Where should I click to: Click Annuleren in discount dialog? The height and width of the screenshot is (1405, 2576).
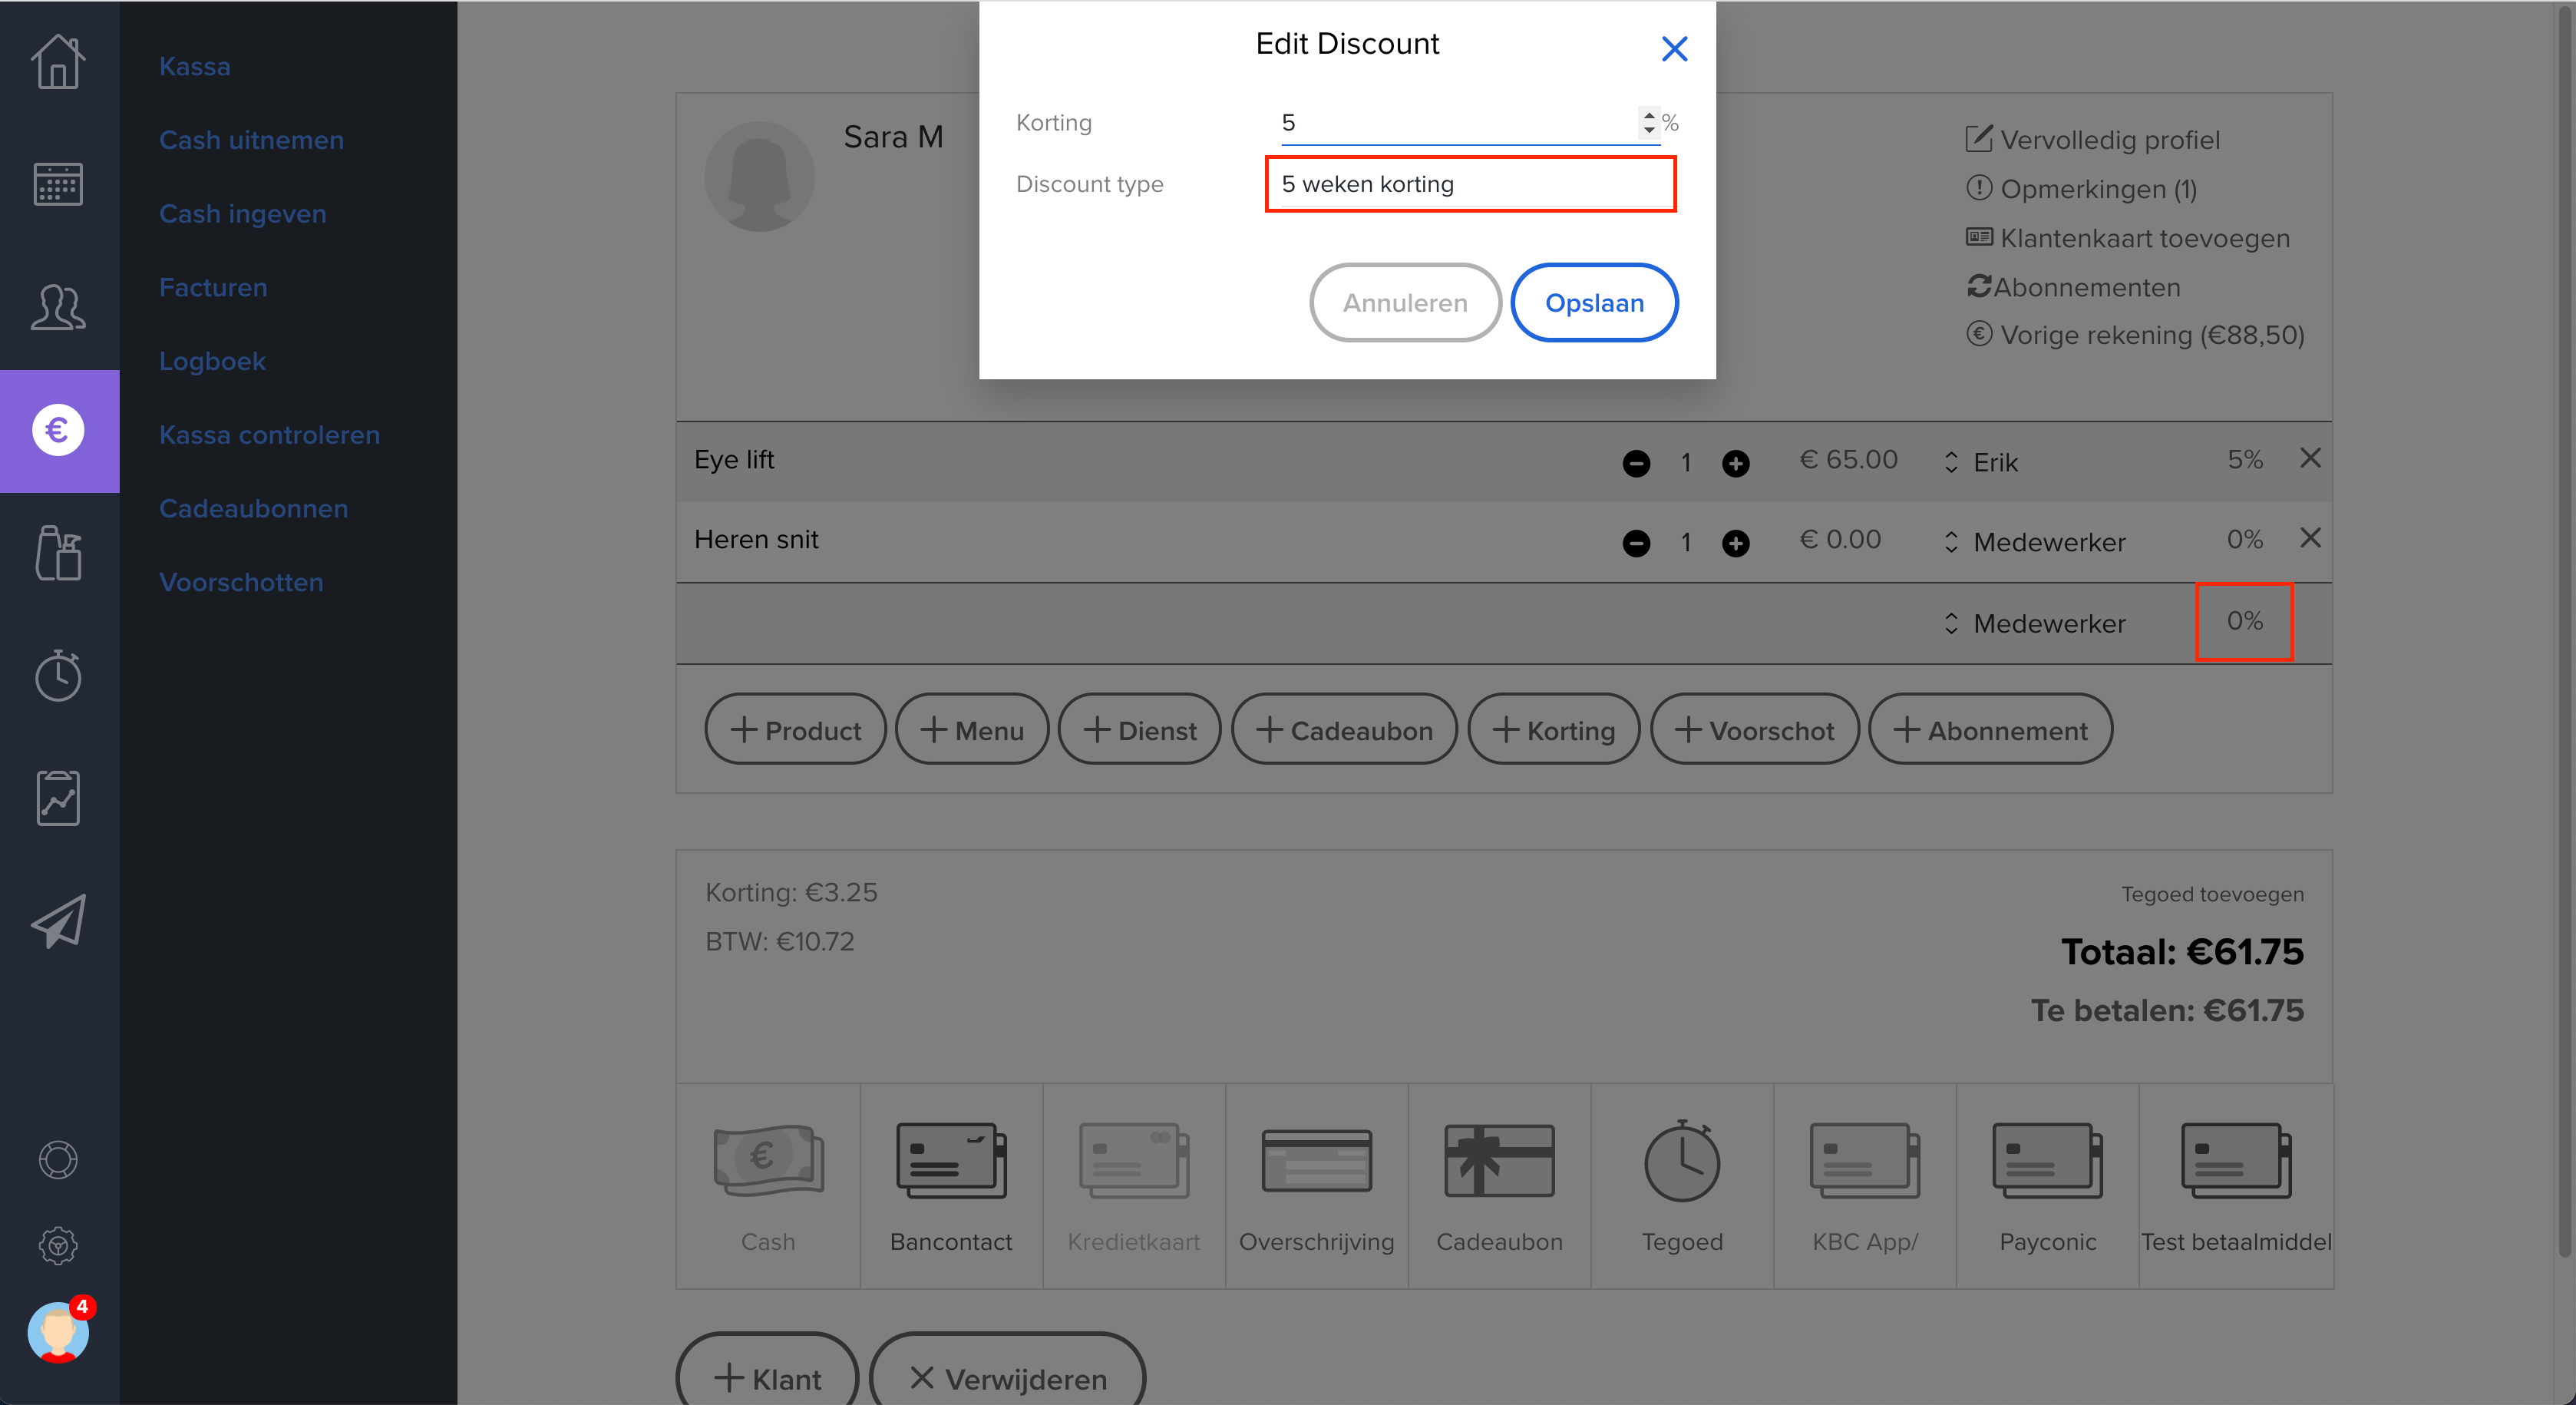coord(1405,303)
